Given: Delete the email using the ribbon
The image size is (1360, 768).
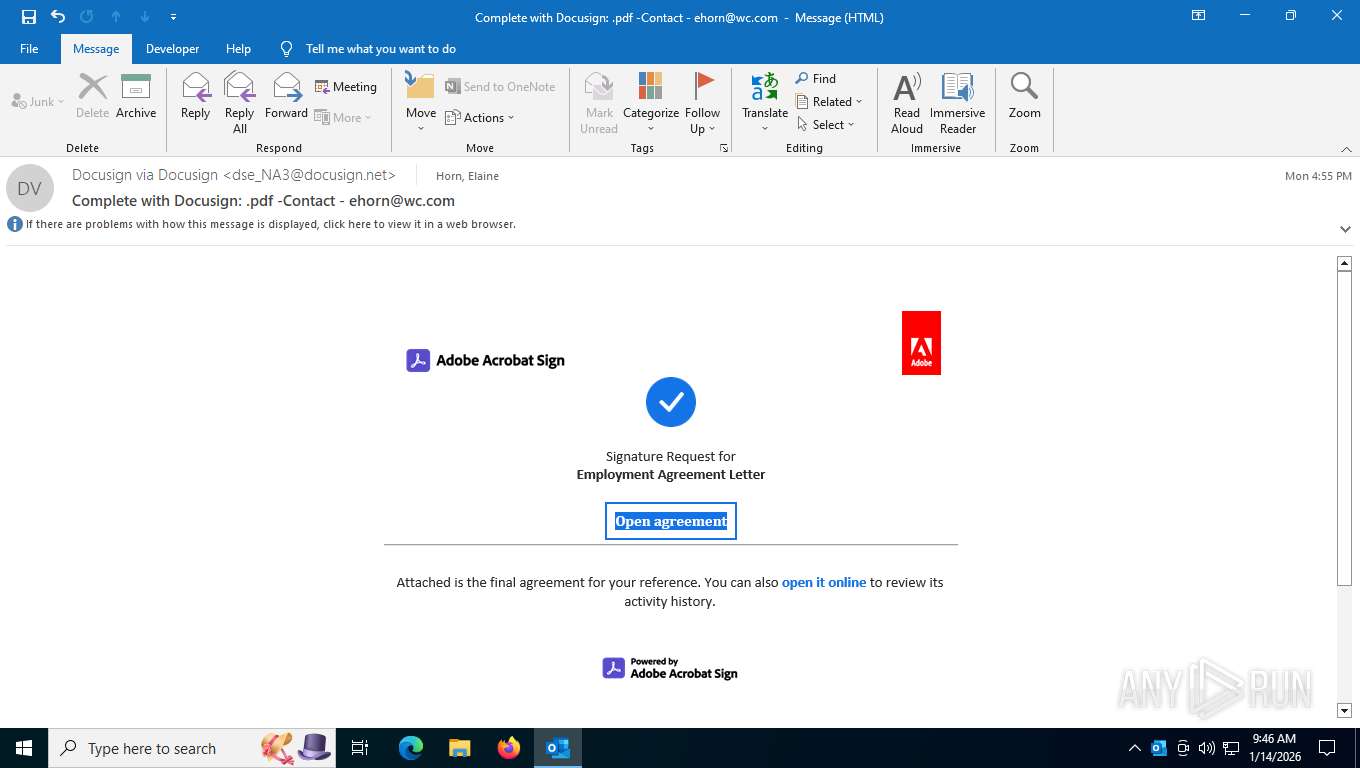Looking at the screenshot, I should pos(93,98).
